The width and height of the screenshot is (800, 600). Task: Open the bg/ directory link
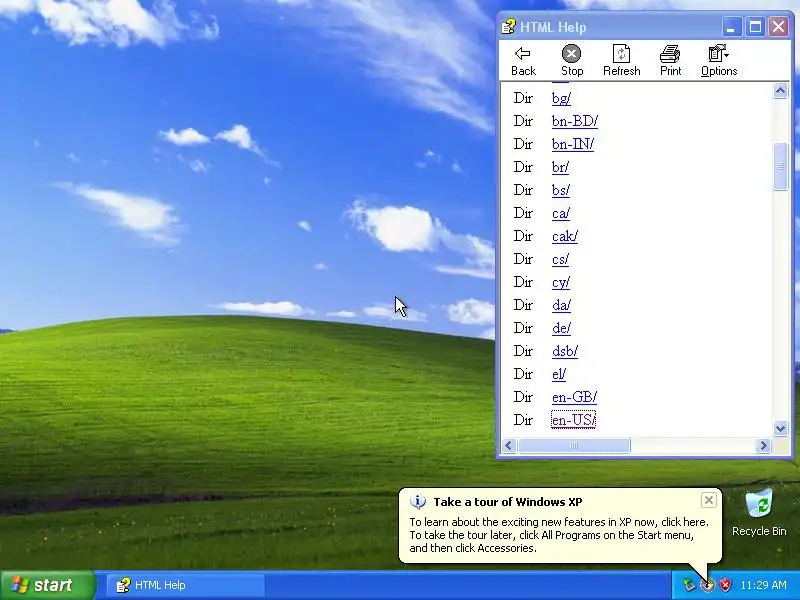pyautogui.click(x=561, y=98)
